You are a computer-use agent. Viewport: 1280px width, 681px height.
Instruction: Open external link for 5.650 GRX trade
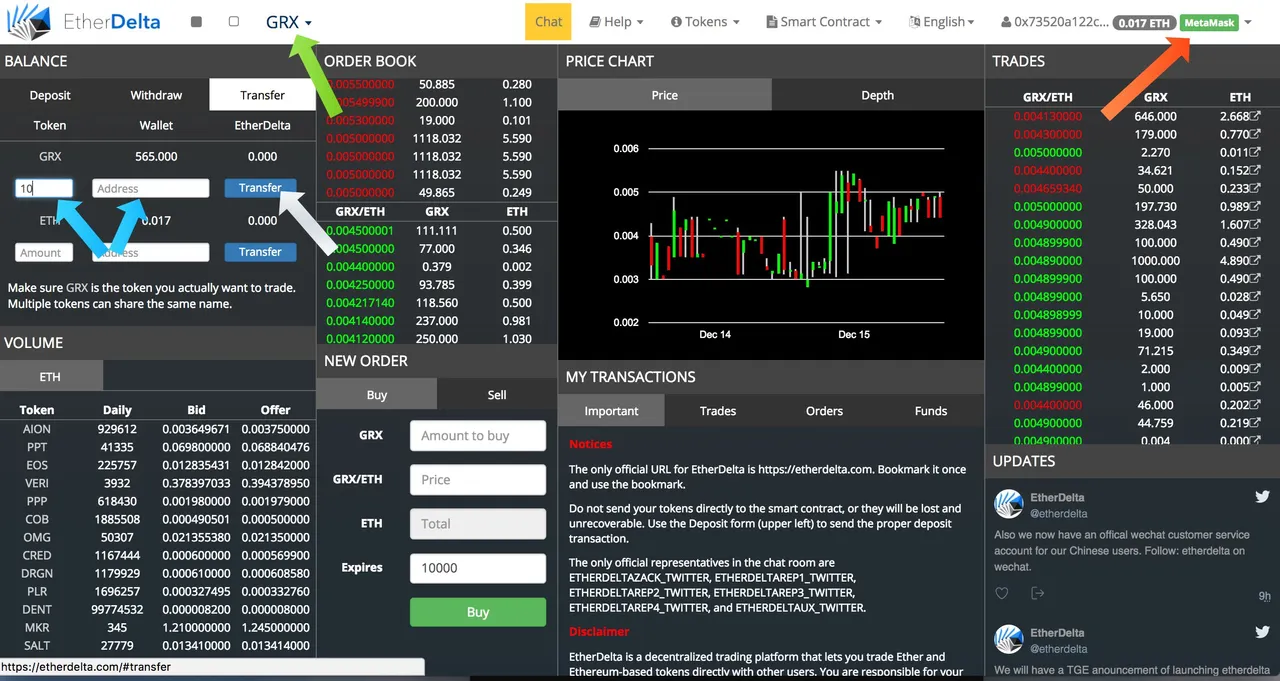click(x=1255, y=297)
